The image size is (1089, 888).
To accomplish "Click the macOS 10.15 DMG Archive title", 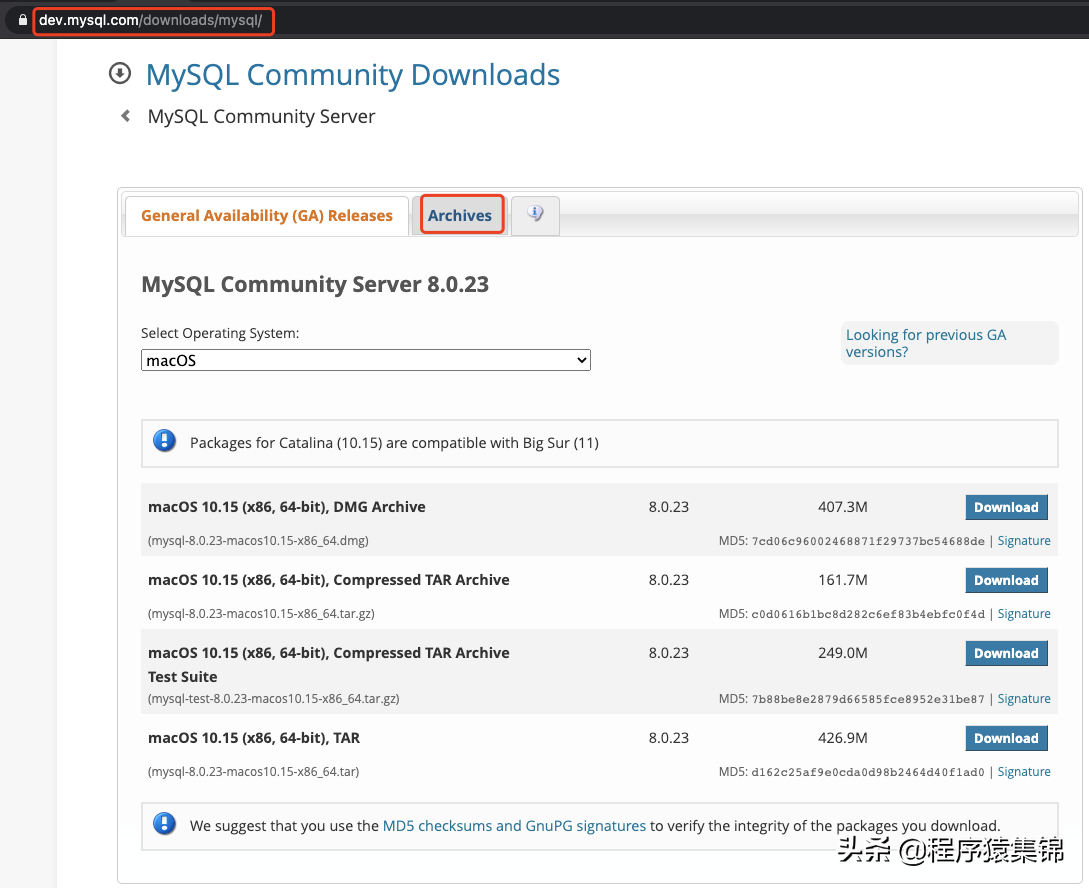I will coord(287,508).
